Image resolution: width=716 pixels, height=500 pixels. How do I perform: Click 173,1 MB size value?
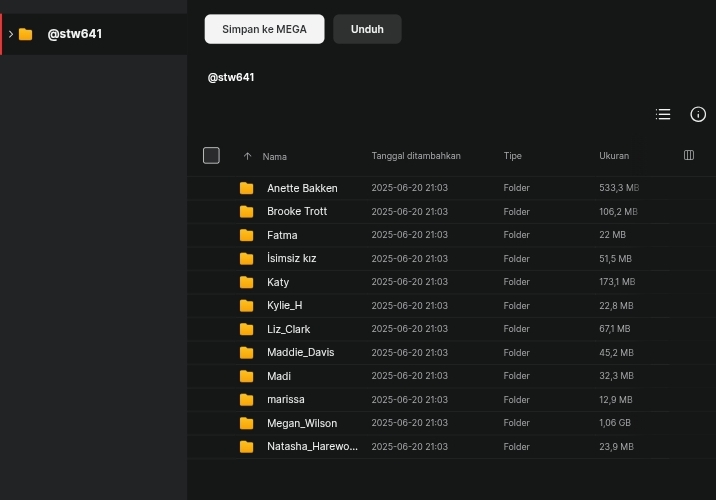[x=617, y=282]
